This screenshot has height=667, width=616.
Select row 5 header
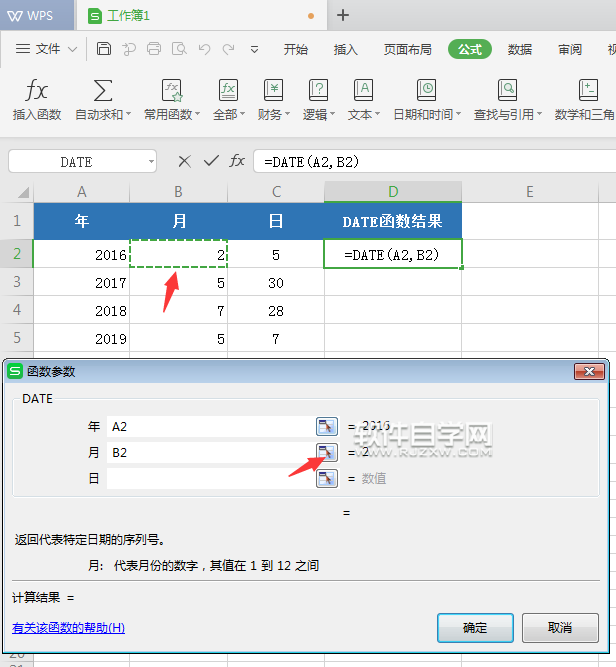click(x=17, y=338)
